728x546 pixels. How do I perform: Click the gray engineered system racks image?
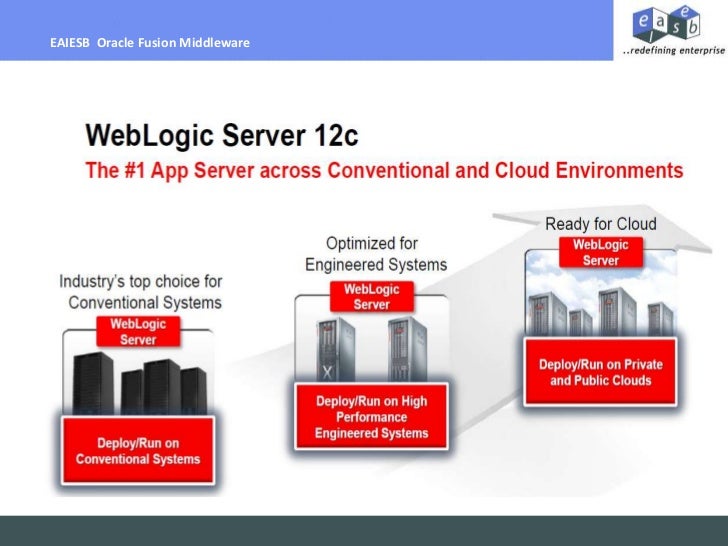click(371, 350)
